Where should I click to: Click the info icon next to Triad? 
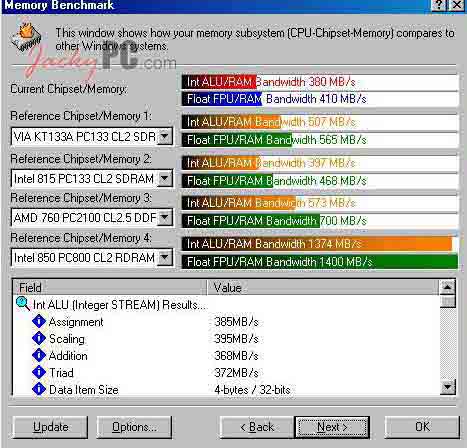pyautogui.click(x=39, y=372)
